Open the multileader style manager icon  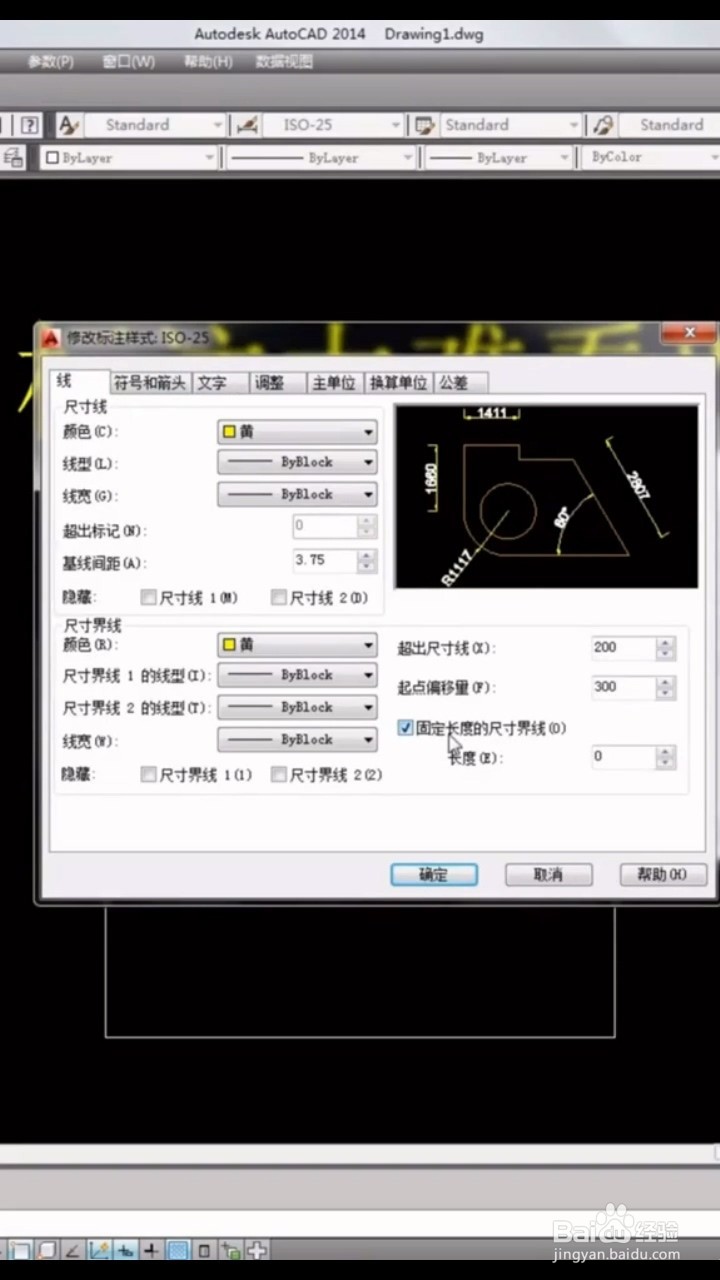pos(602,125)
